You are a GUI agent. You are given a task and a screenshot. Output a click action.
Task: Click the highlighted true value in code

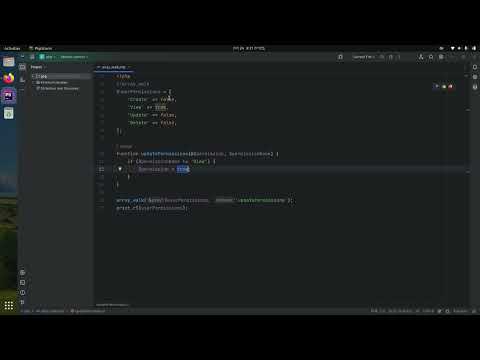tap(183, 169)
